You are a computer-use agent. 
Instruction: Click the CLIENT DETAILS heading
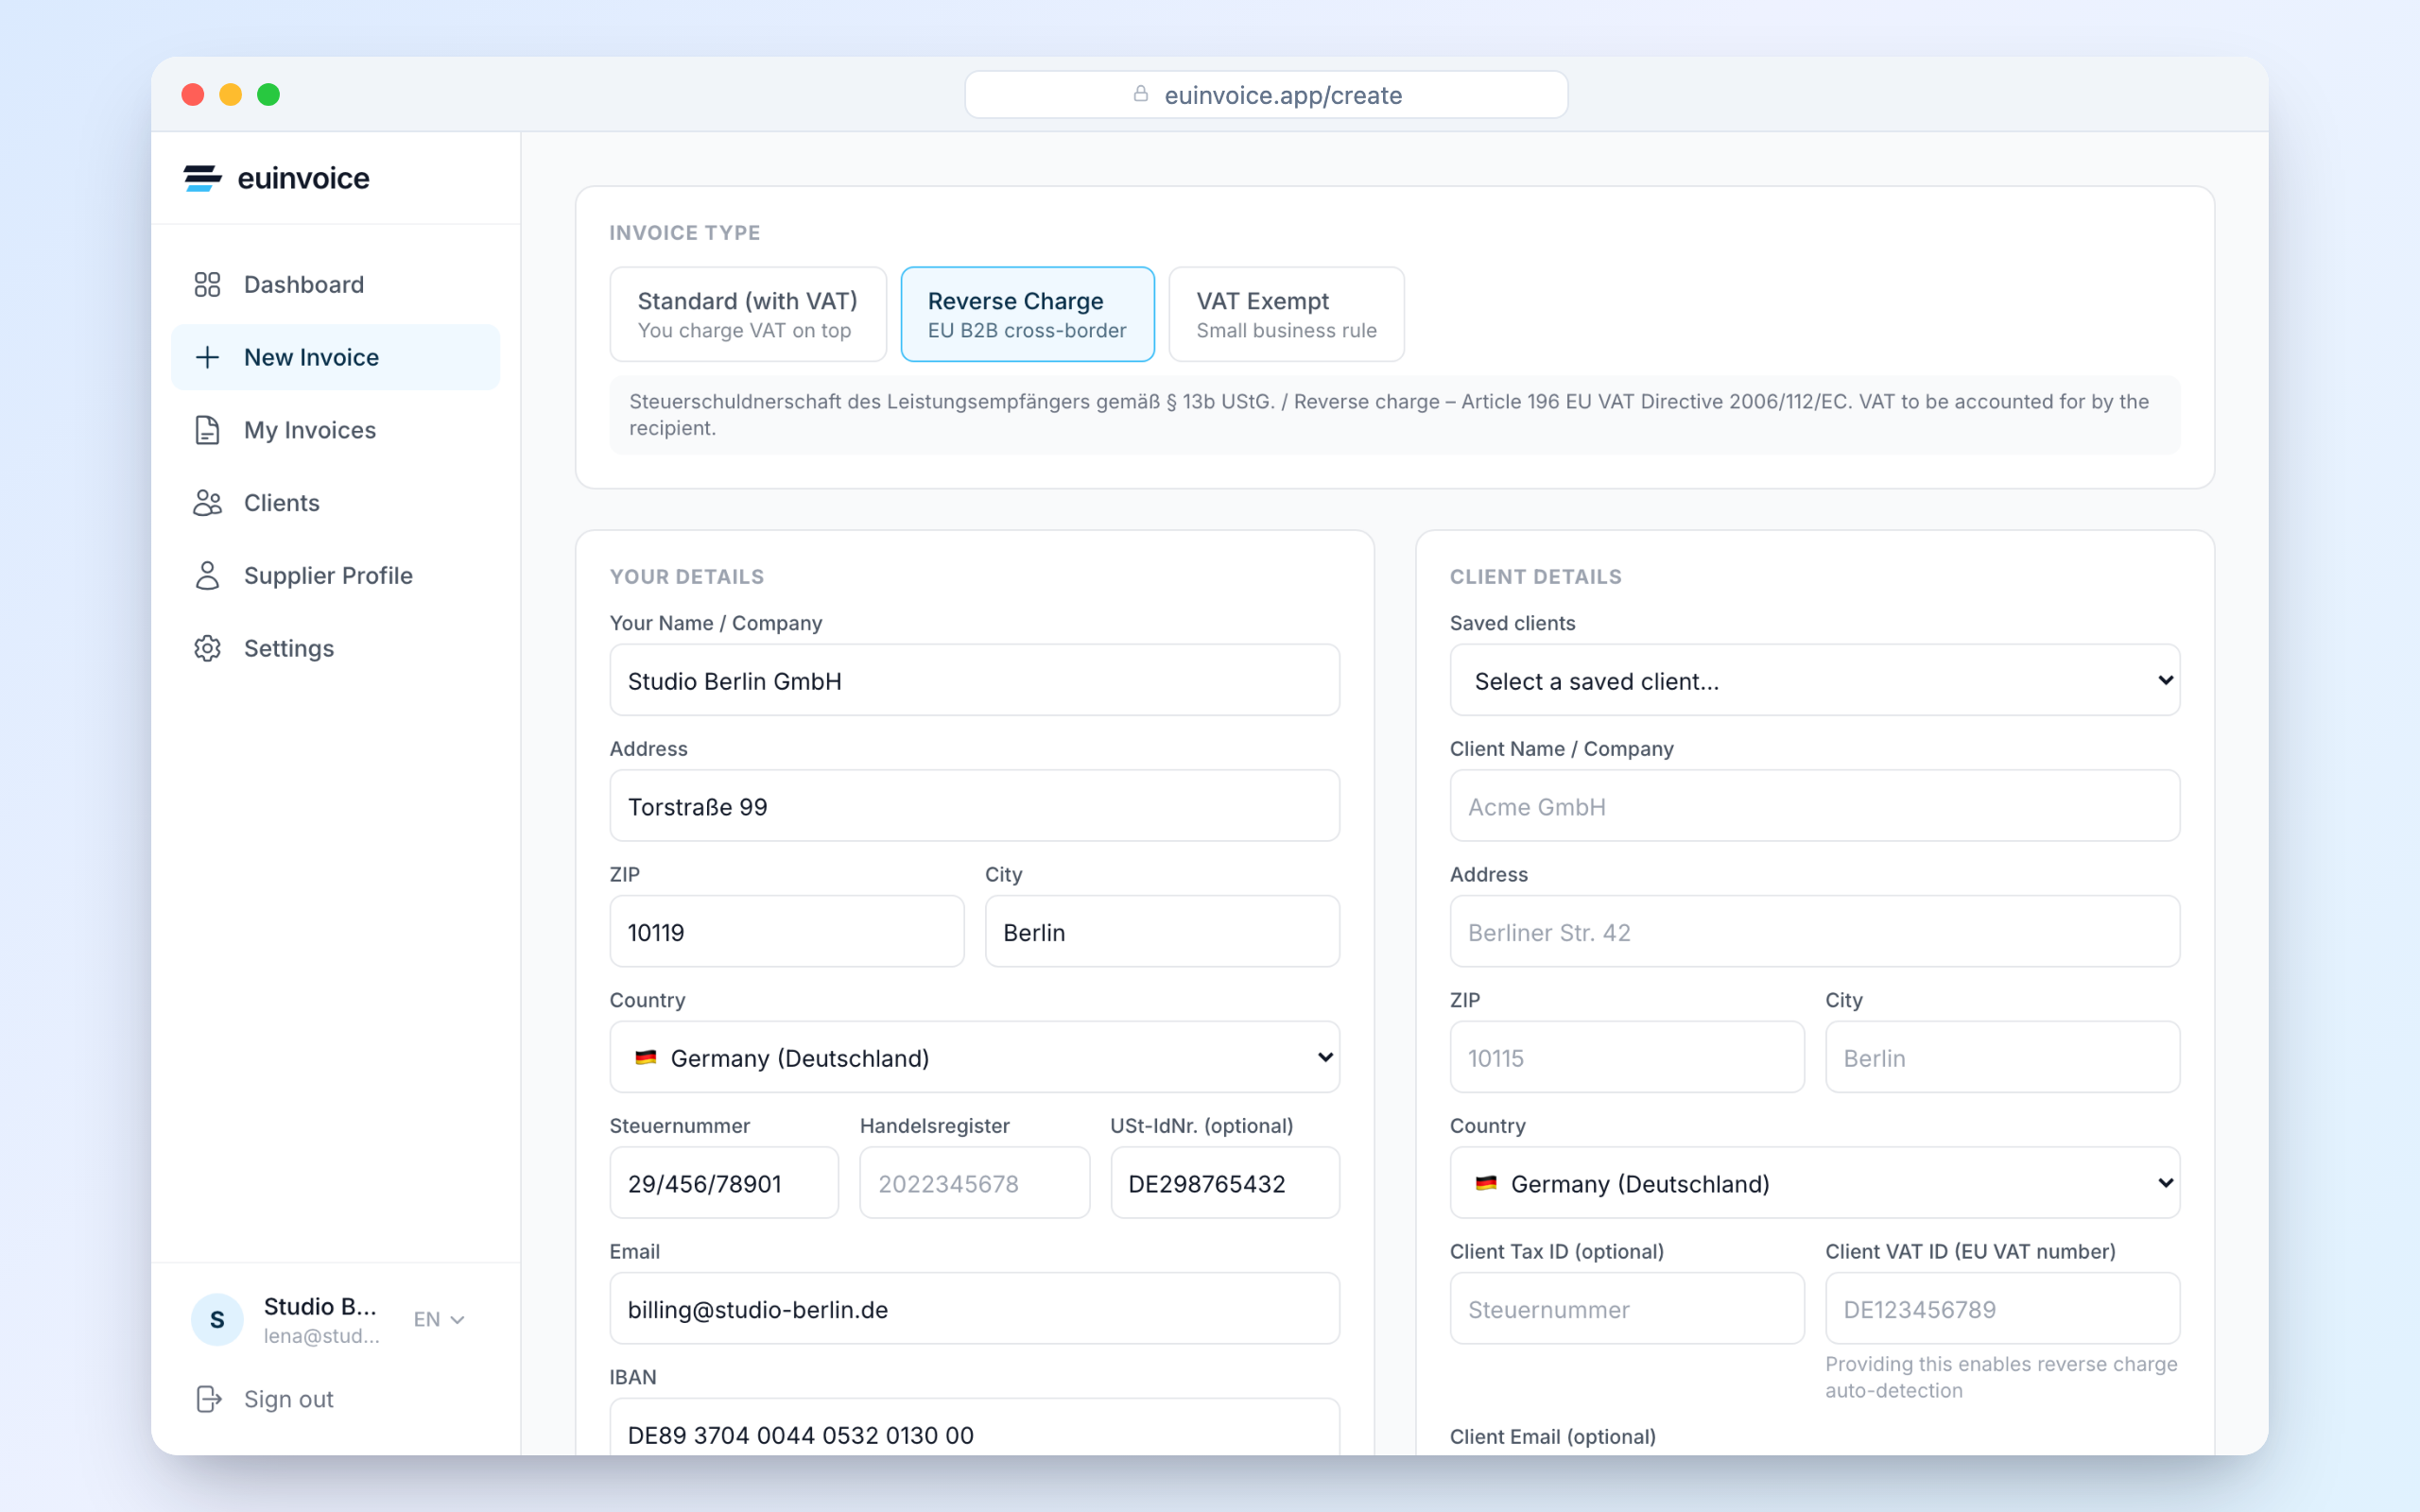coord(1536,577)
